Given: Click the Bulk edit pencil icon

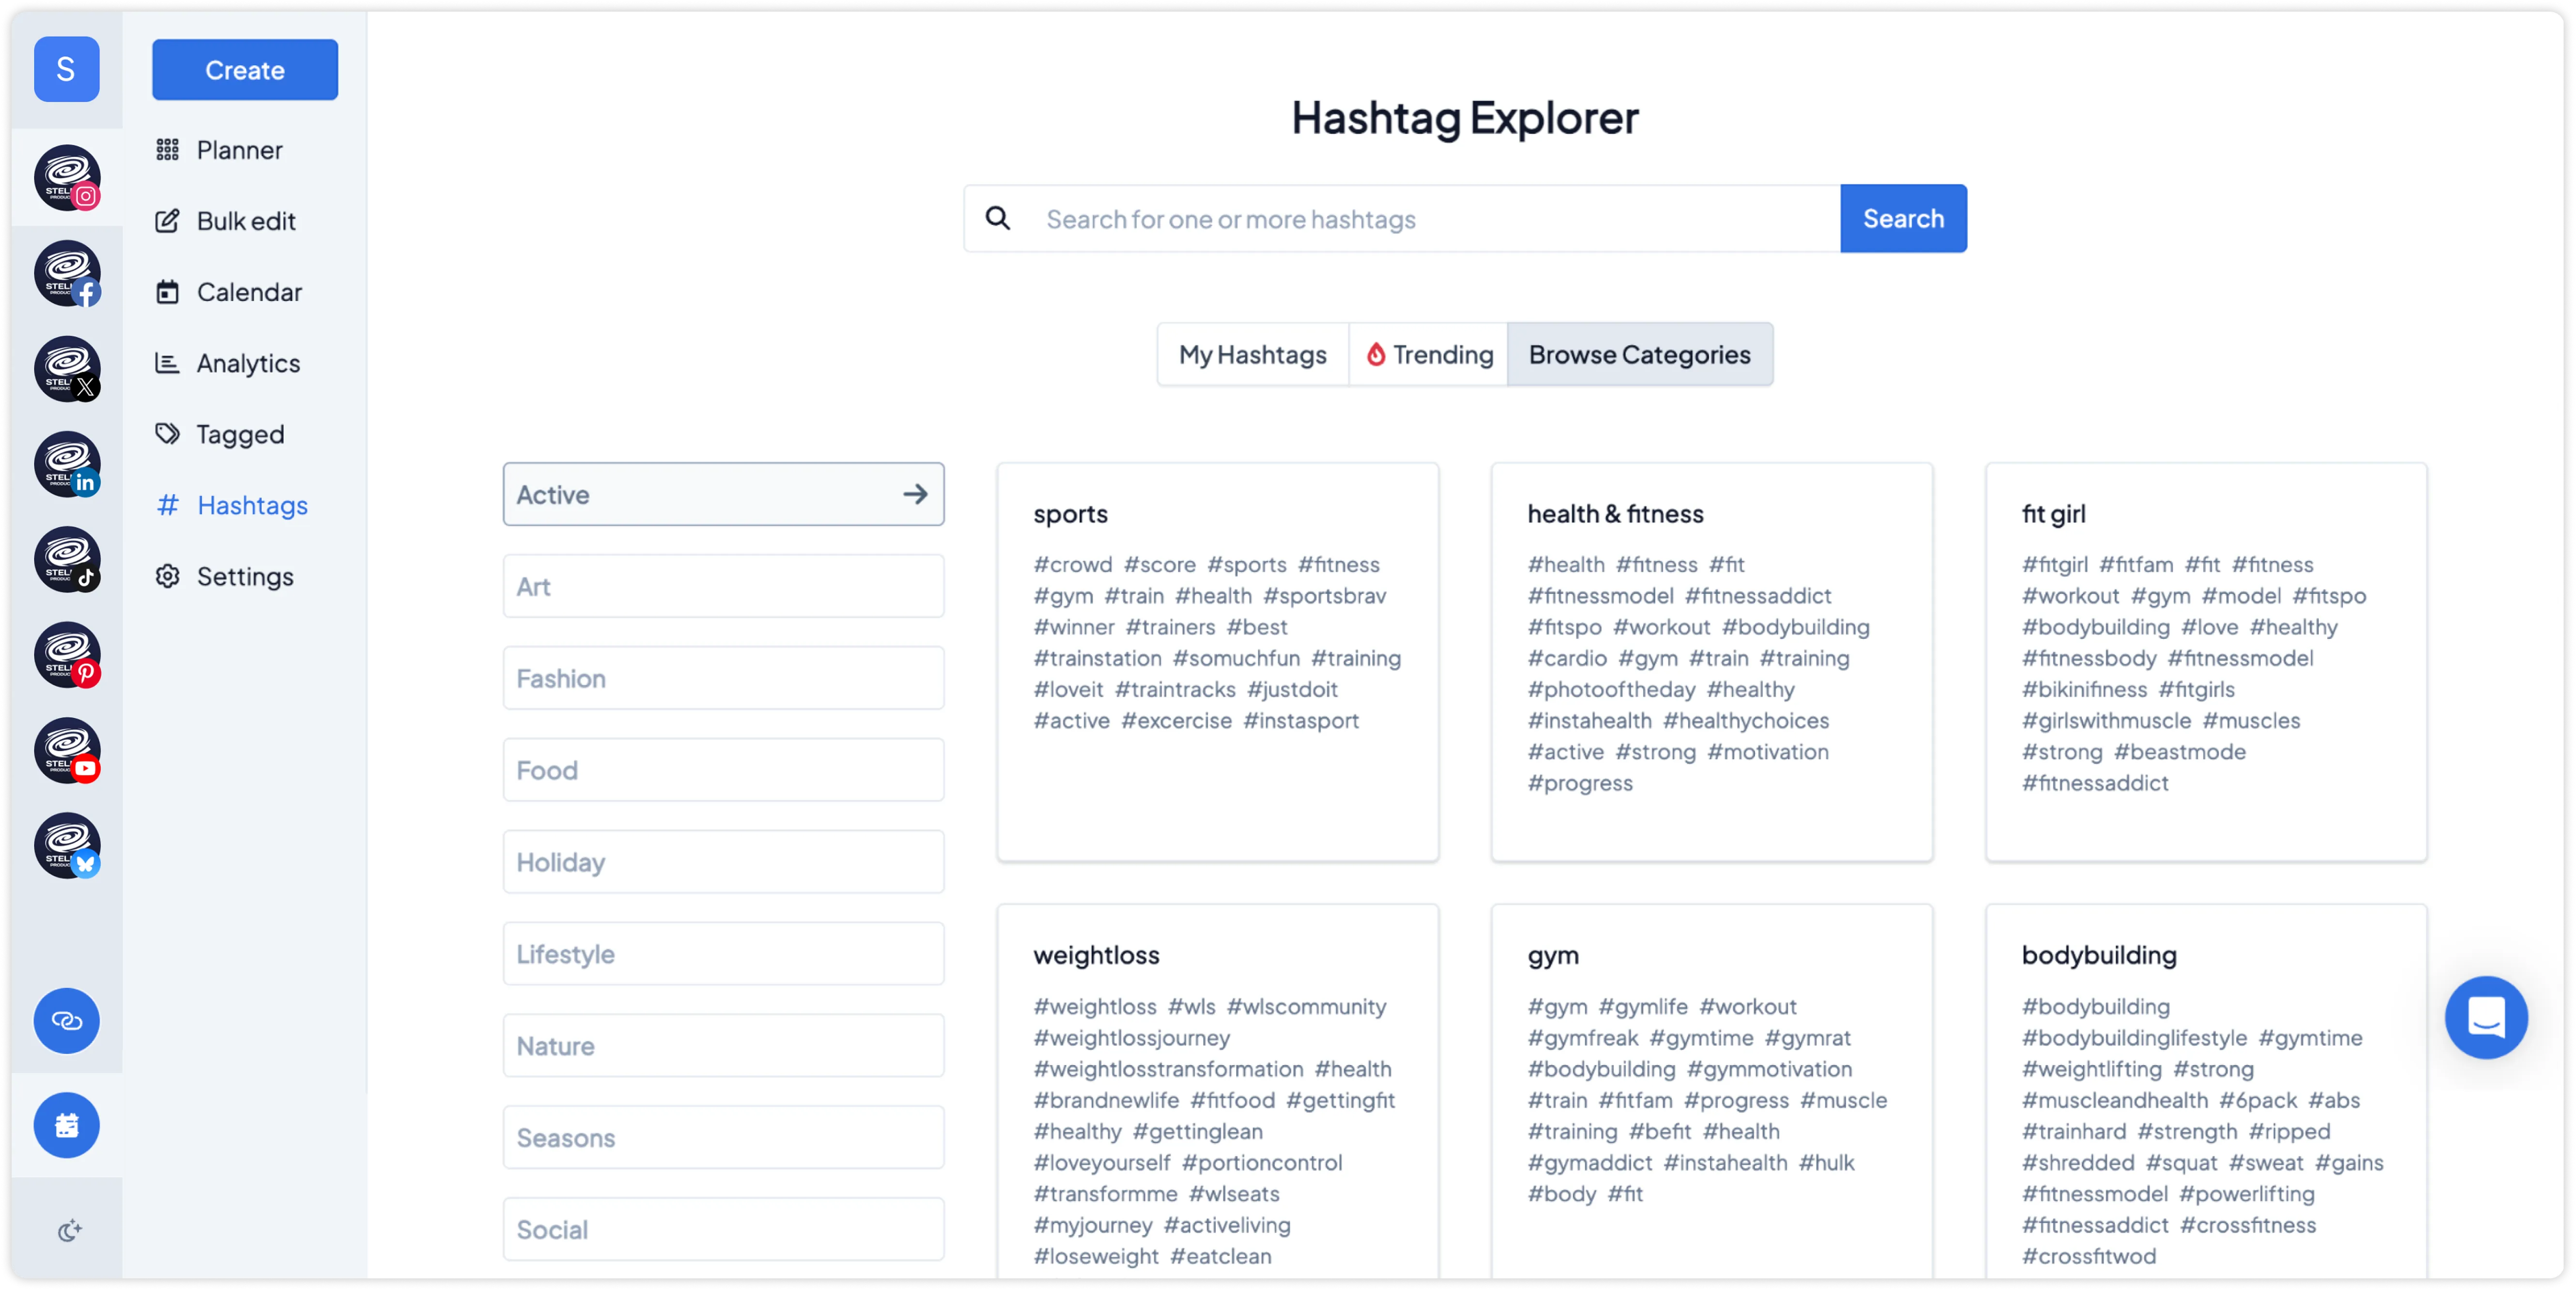Looking at the screenshot, I should [167, 221].
